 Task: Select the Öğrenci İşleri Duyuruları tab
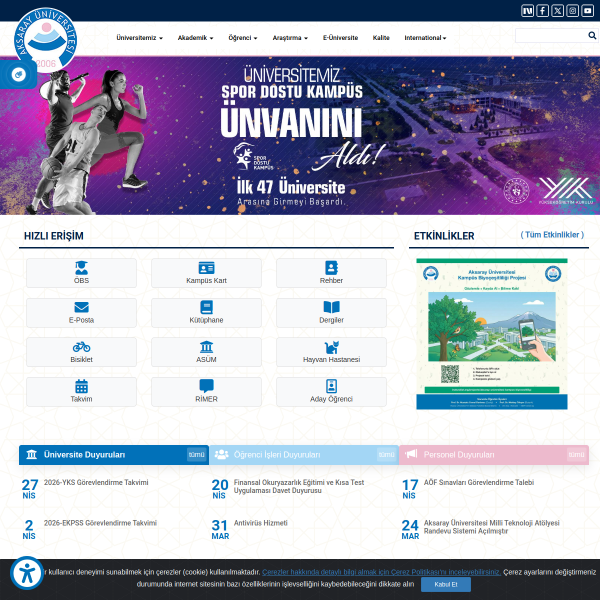coord(304,455)
